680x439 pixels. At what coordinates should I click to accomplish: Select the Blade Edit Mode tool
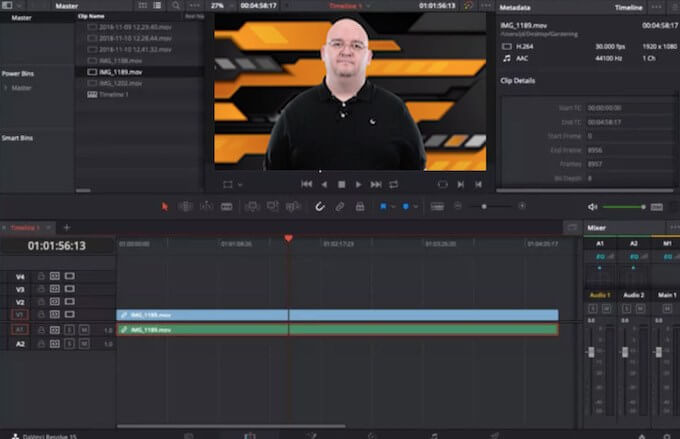tap(227, 207)
